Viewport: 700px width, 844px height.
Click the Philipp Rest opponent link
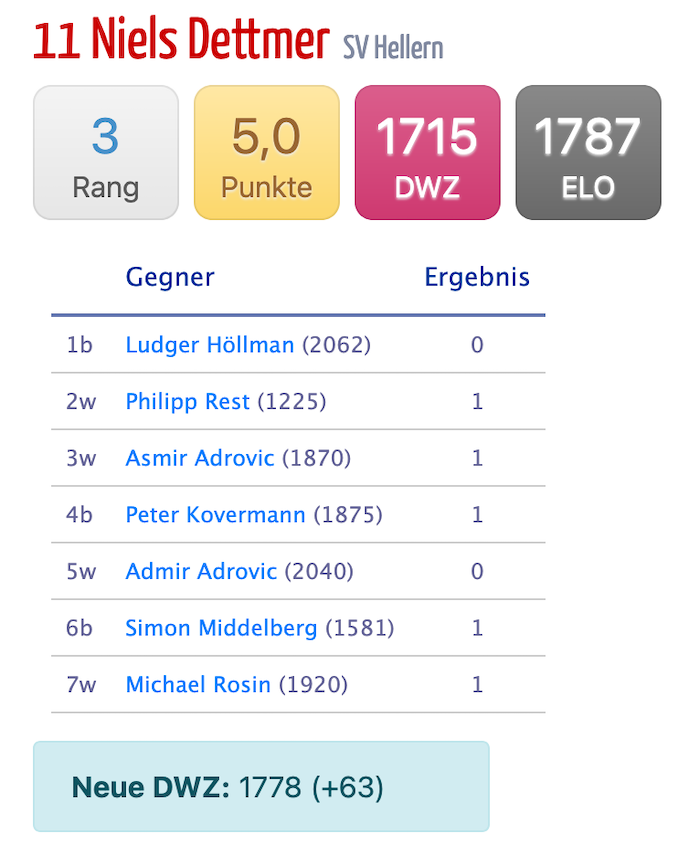pyautogui.click(x=187, y=402)
